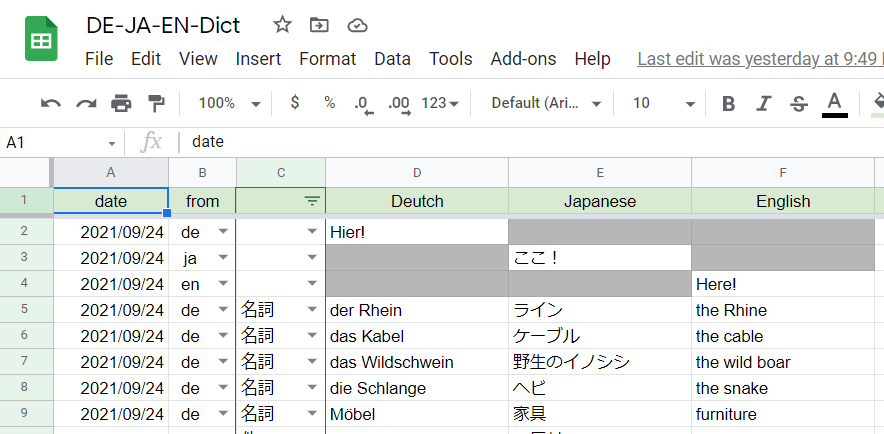
Task: Select row 5 header
Action: tap(26, 309)
